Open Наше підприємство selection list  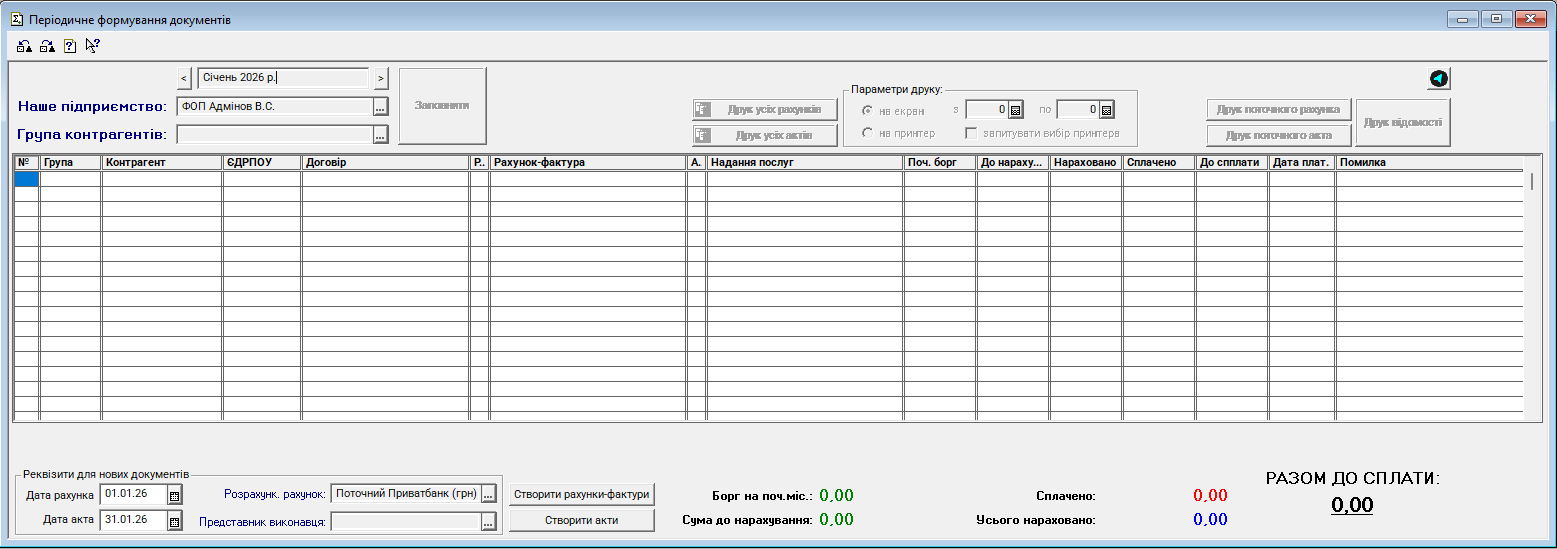click(x=381, y=107)
